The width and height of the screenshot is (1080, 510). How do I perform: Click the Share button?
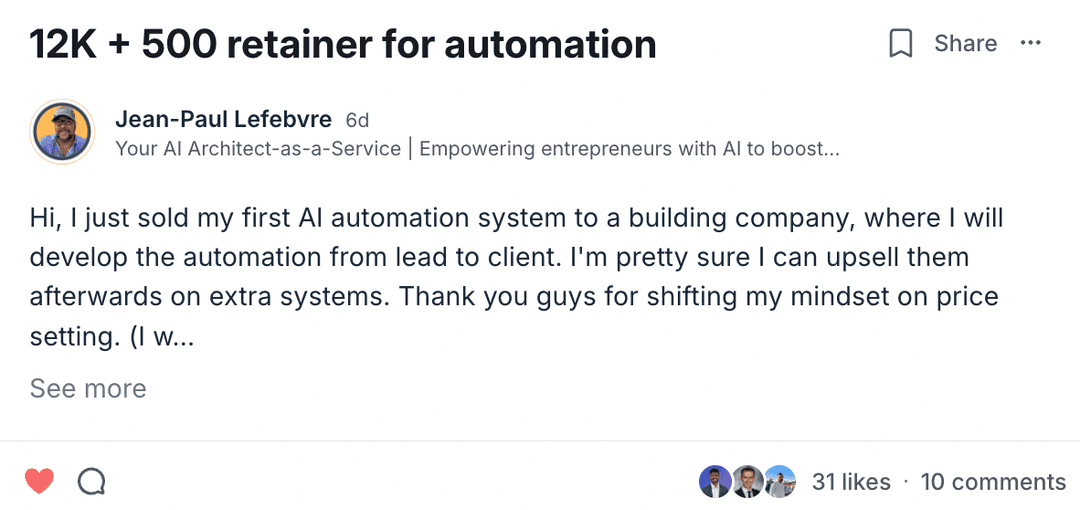pos(965,44)
